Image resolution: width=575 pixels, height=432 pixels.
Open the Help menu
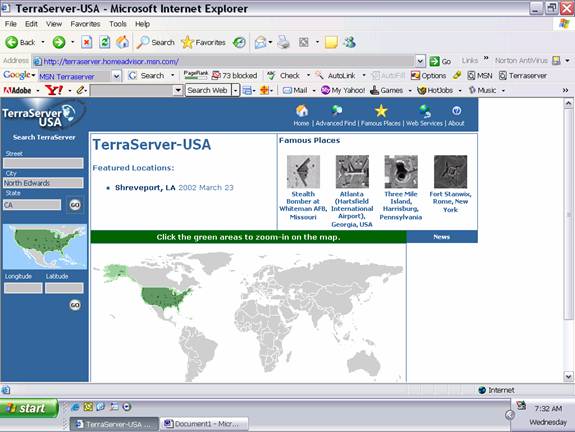142,24
